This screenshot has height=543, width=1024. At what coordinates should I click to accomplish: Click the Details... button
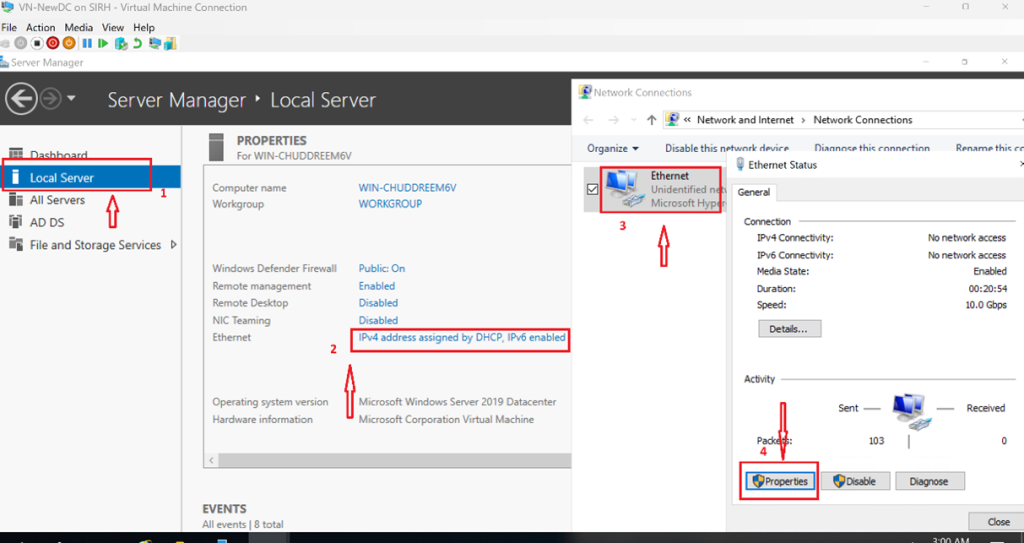pos(789,329)
